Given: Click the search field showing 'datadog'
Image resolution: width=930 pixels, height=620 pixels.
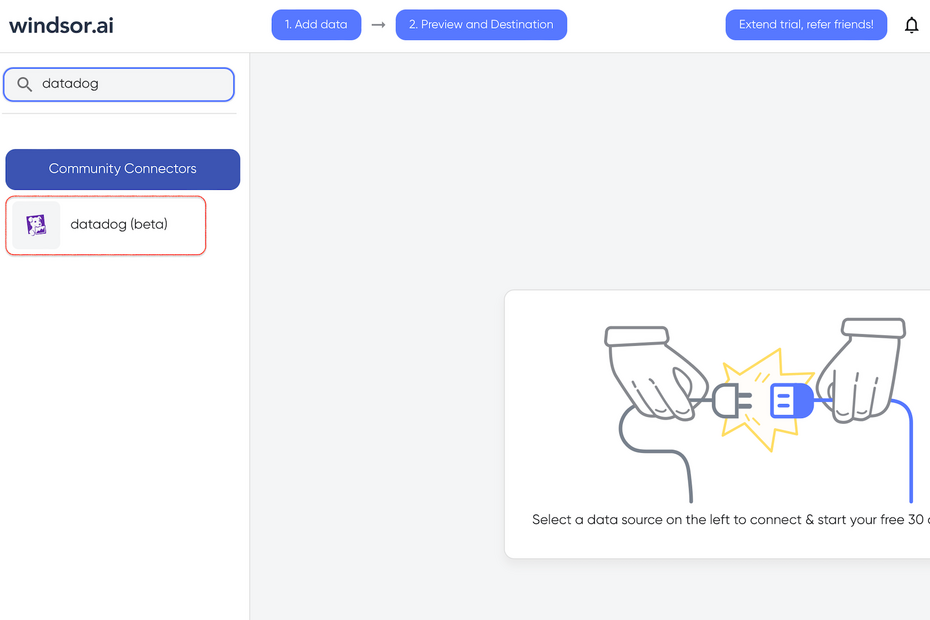Looking at the screenshot, I should point(119,84).
